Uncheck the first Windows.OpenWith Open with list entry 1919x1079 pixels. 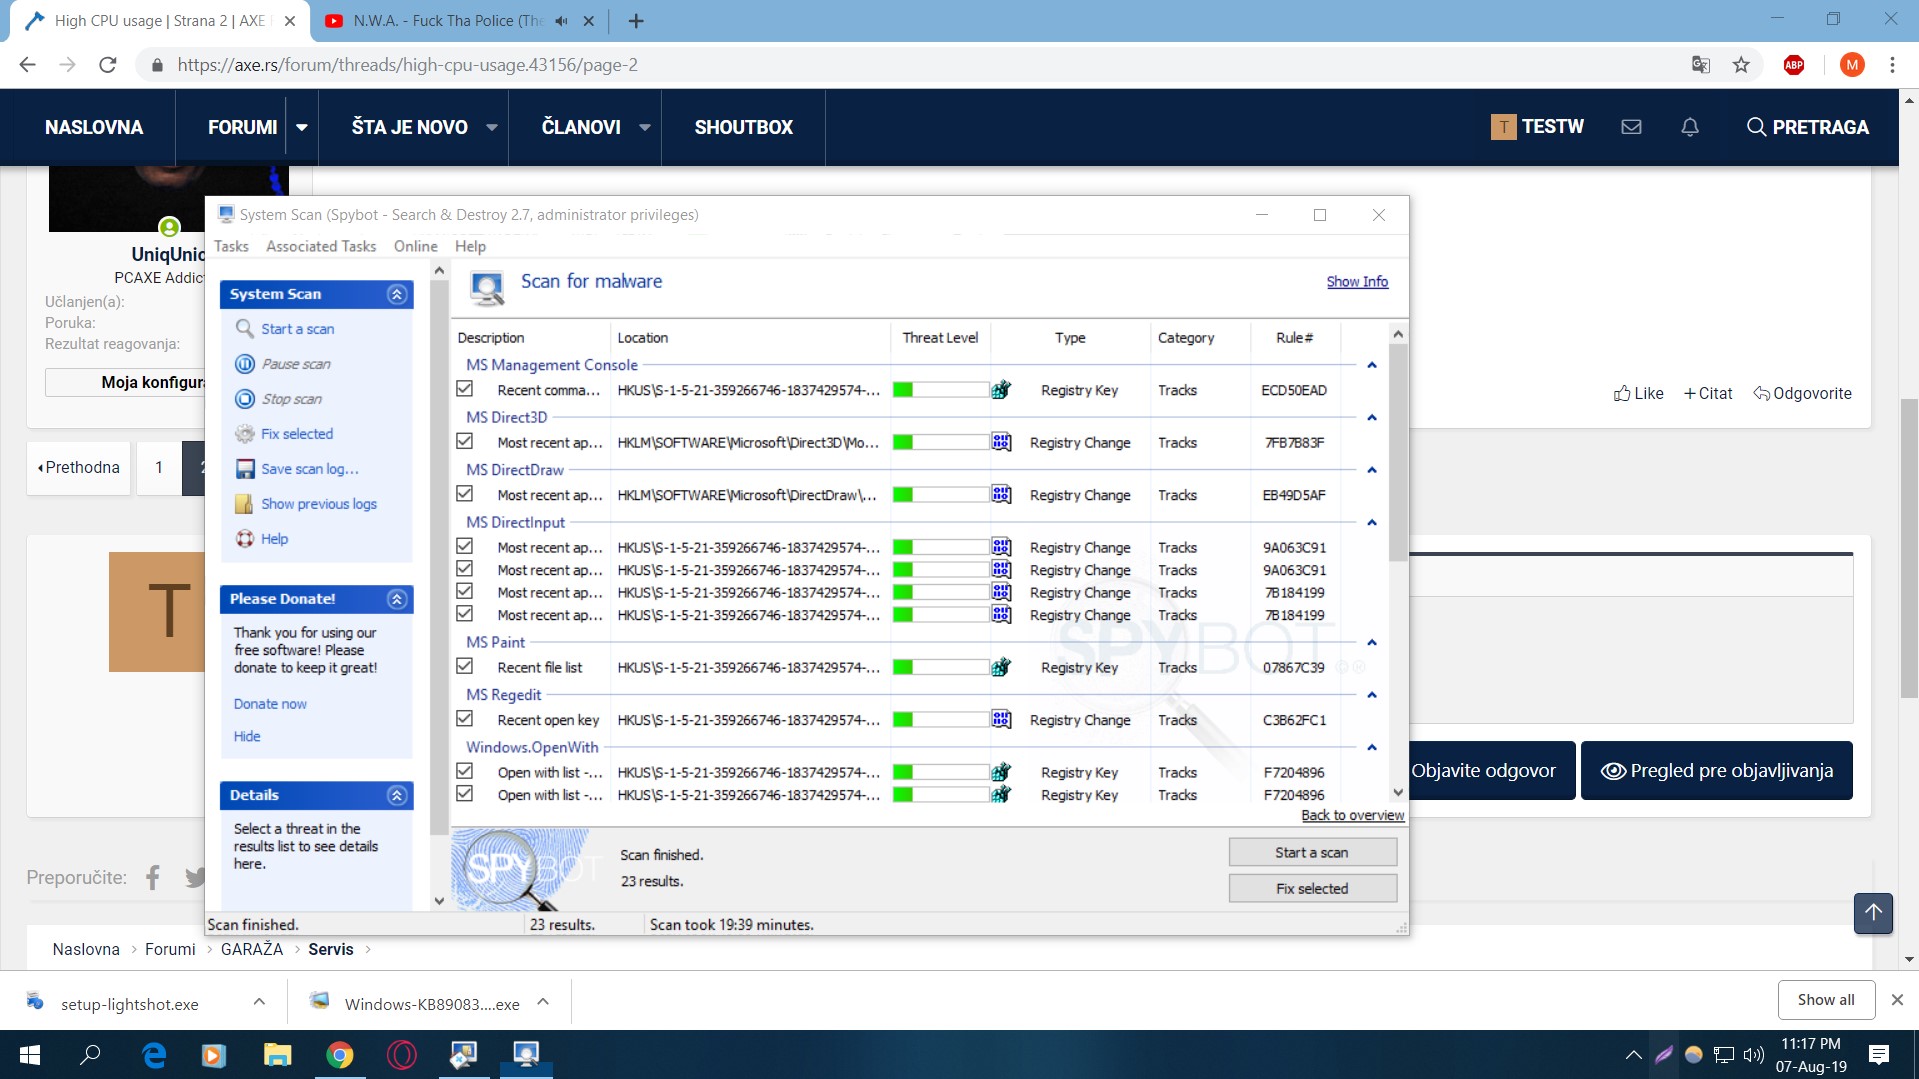(465, 771)
